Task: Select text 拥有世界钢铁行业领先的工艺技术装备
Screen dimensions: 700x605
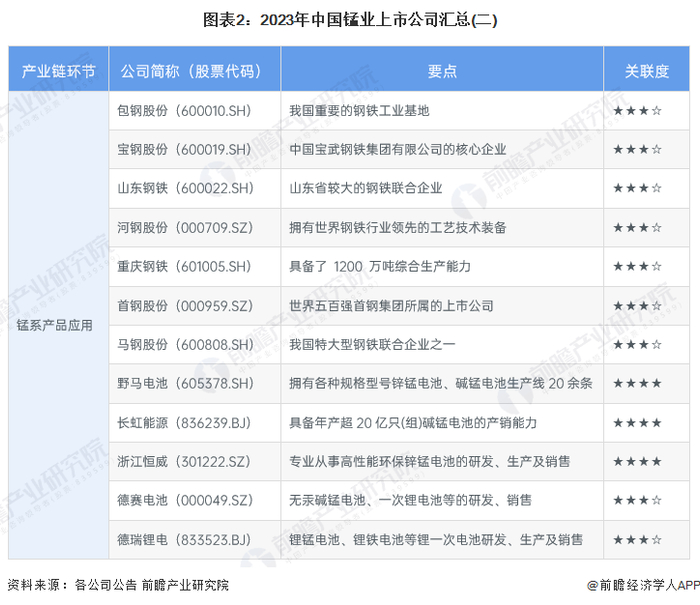Action: coord(398,228)
